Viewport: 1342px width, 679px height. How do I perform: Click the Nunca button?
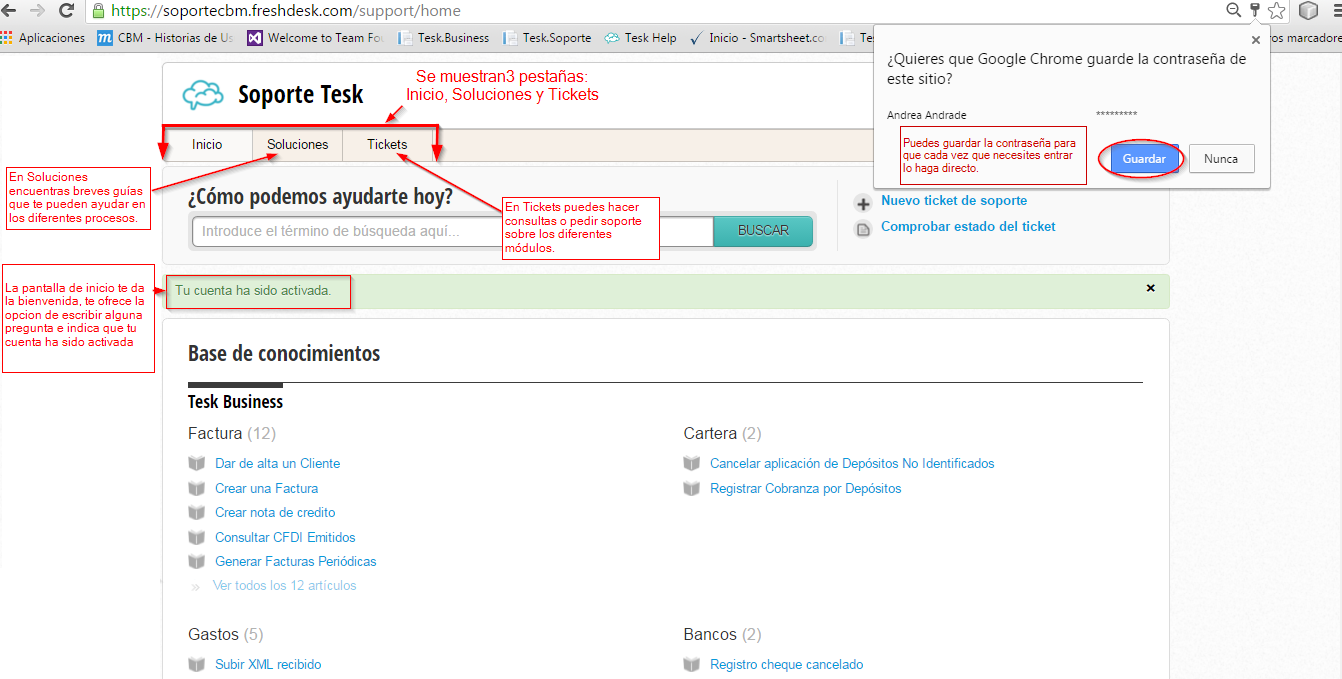1221,159
